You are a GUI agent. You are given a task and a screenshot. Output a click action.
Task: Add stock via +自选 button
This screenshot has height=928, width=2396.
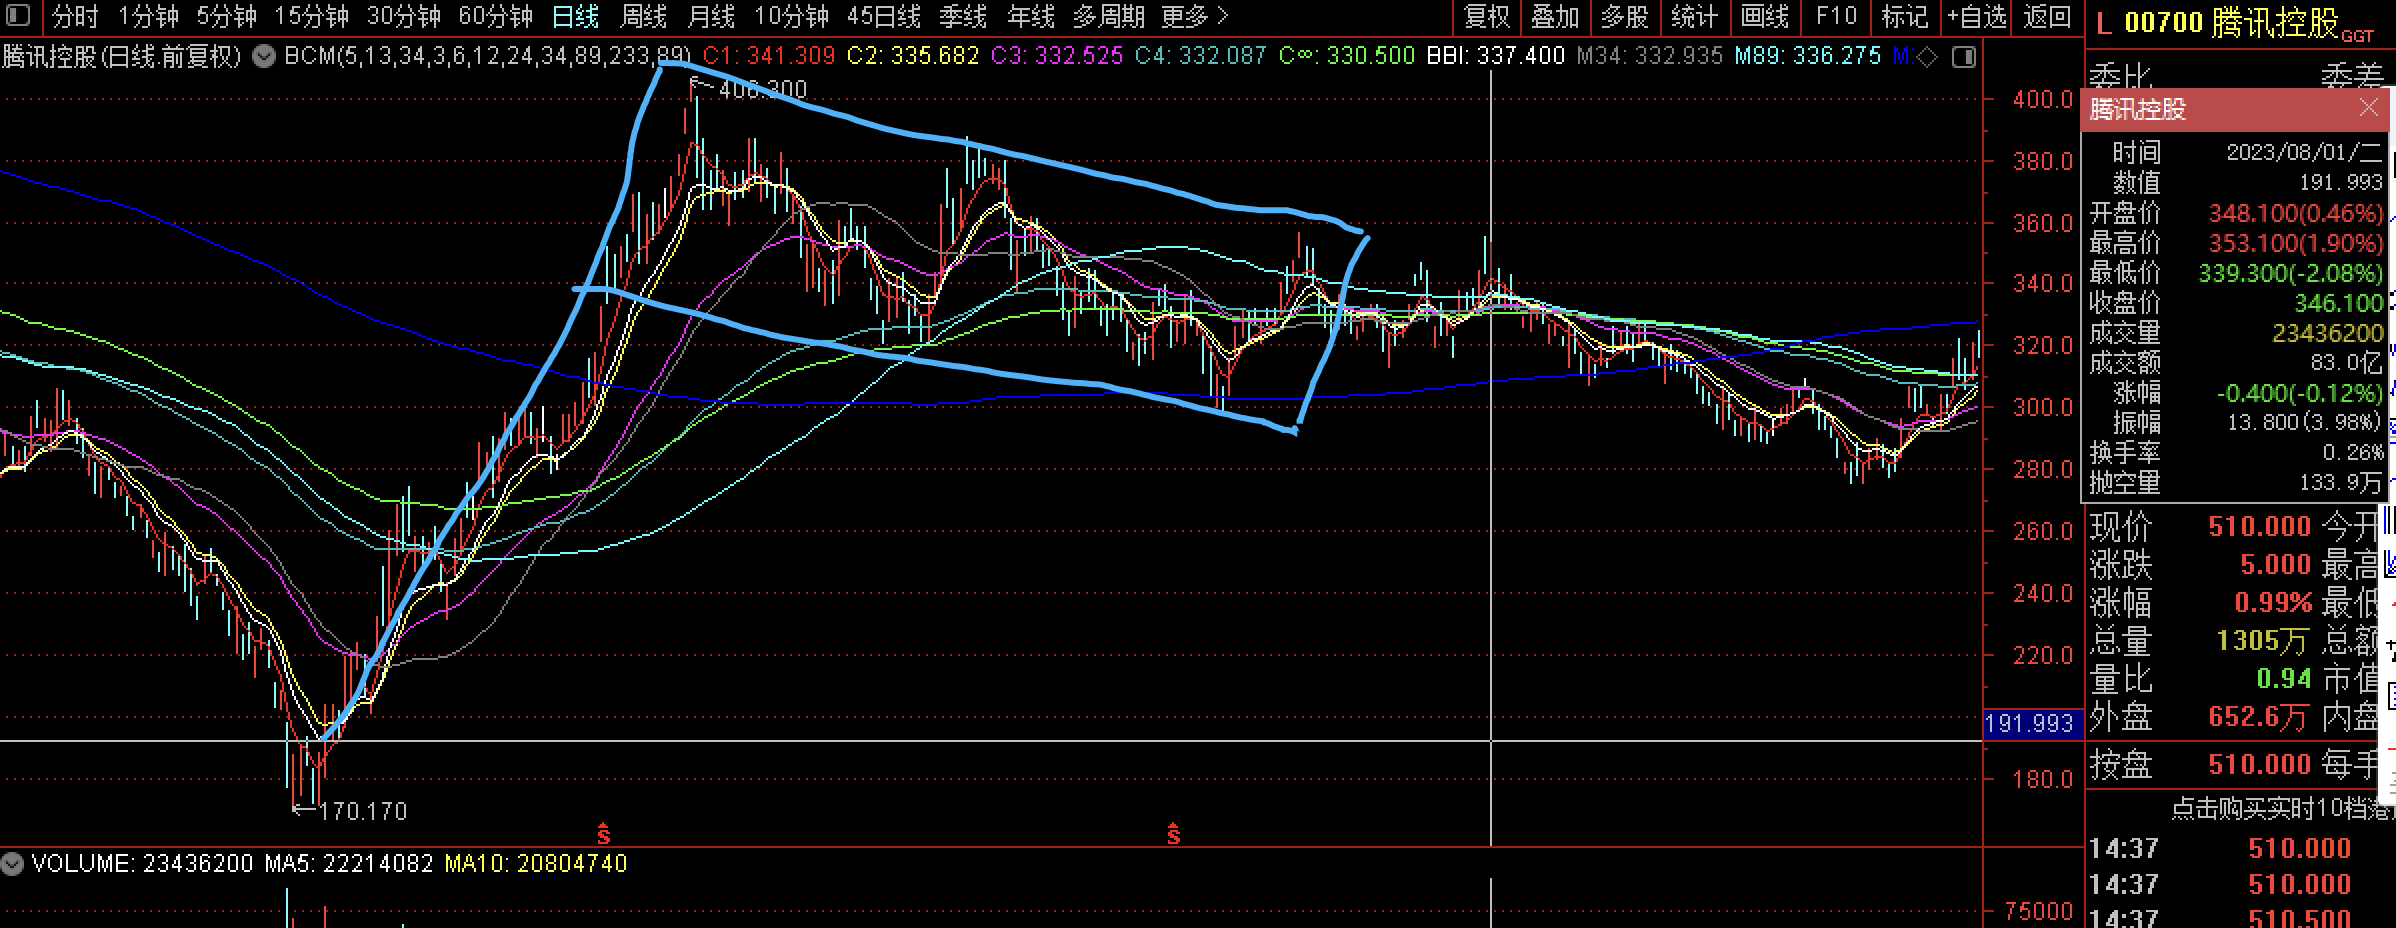[x=1976, y=16]
